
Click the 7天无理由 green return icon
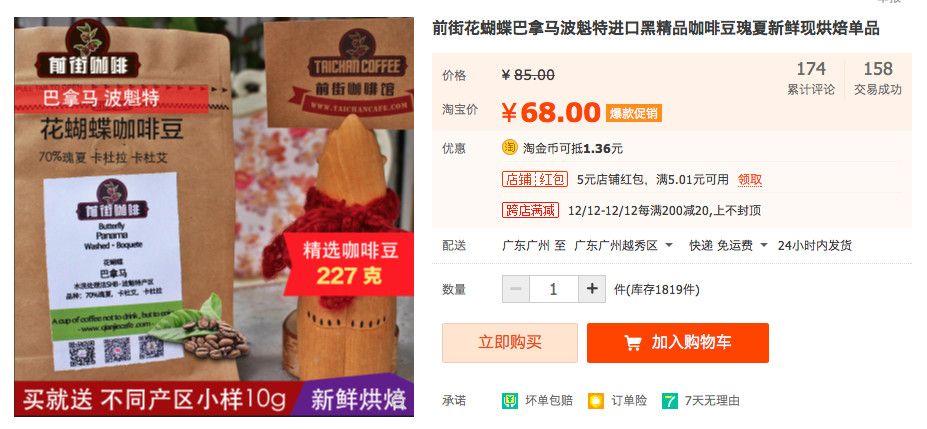(x=670, y=401)
